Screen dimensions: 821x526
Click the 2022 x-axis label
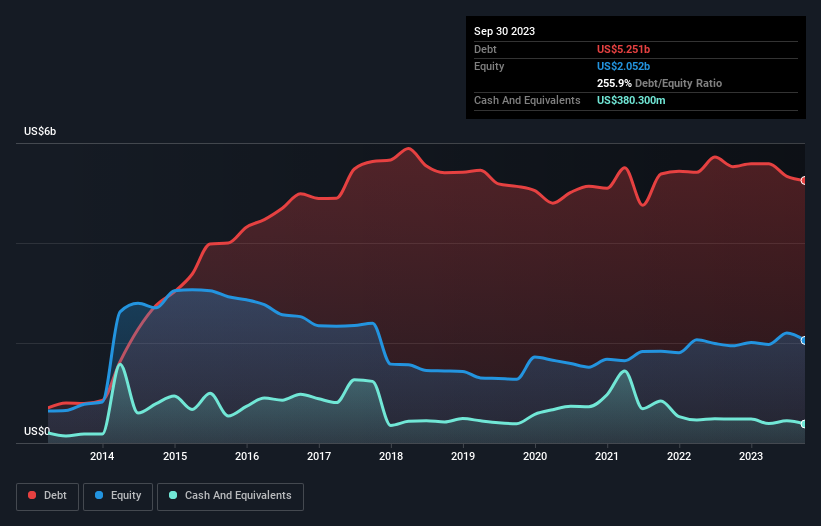pos(679,456)
